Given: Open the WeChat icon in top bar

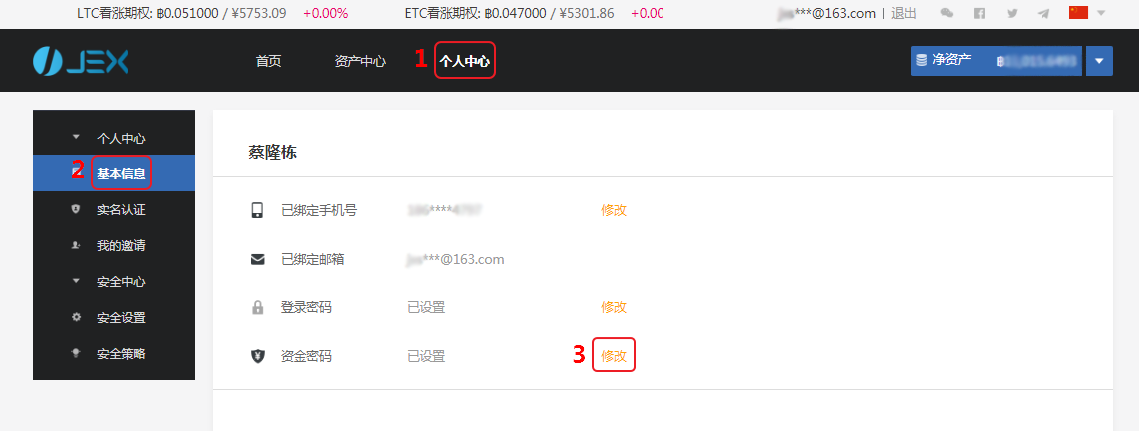Looking at the screenshot, I should click(947, 13).
